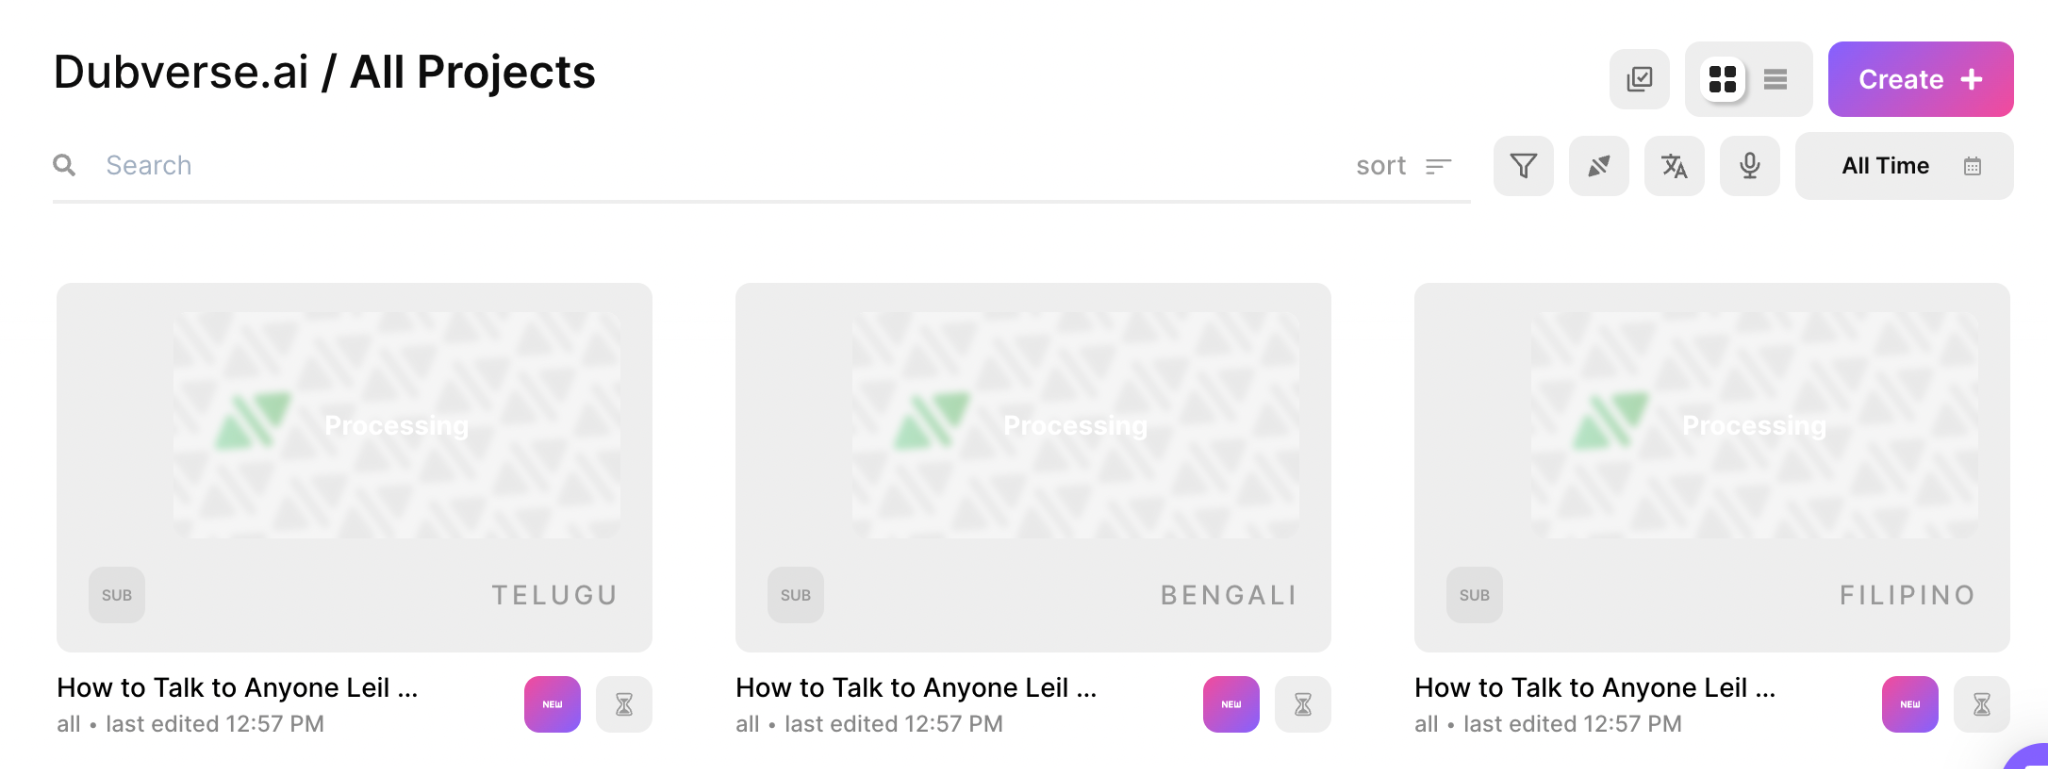
Task: Click the NEW badge on Bengali project
Action: pos(1231,704)
